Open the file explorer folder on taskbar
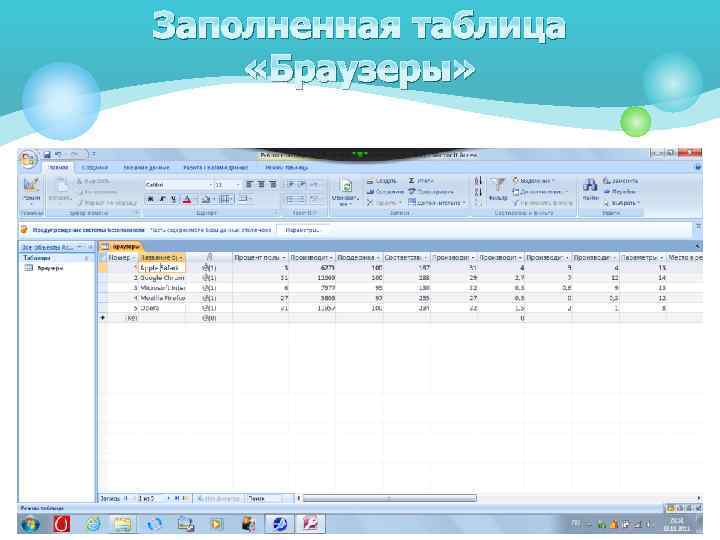Screen dimensions: 720x540 coord(123,524)
